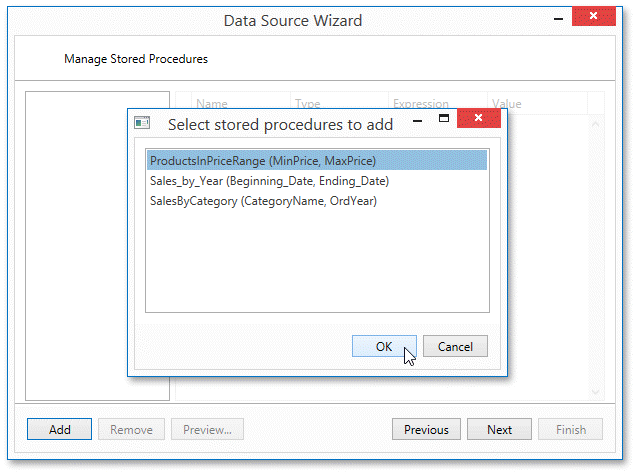This screenshot has width=636, height=474.
Task: Click the Add button
Action: [x=59, y=429]
